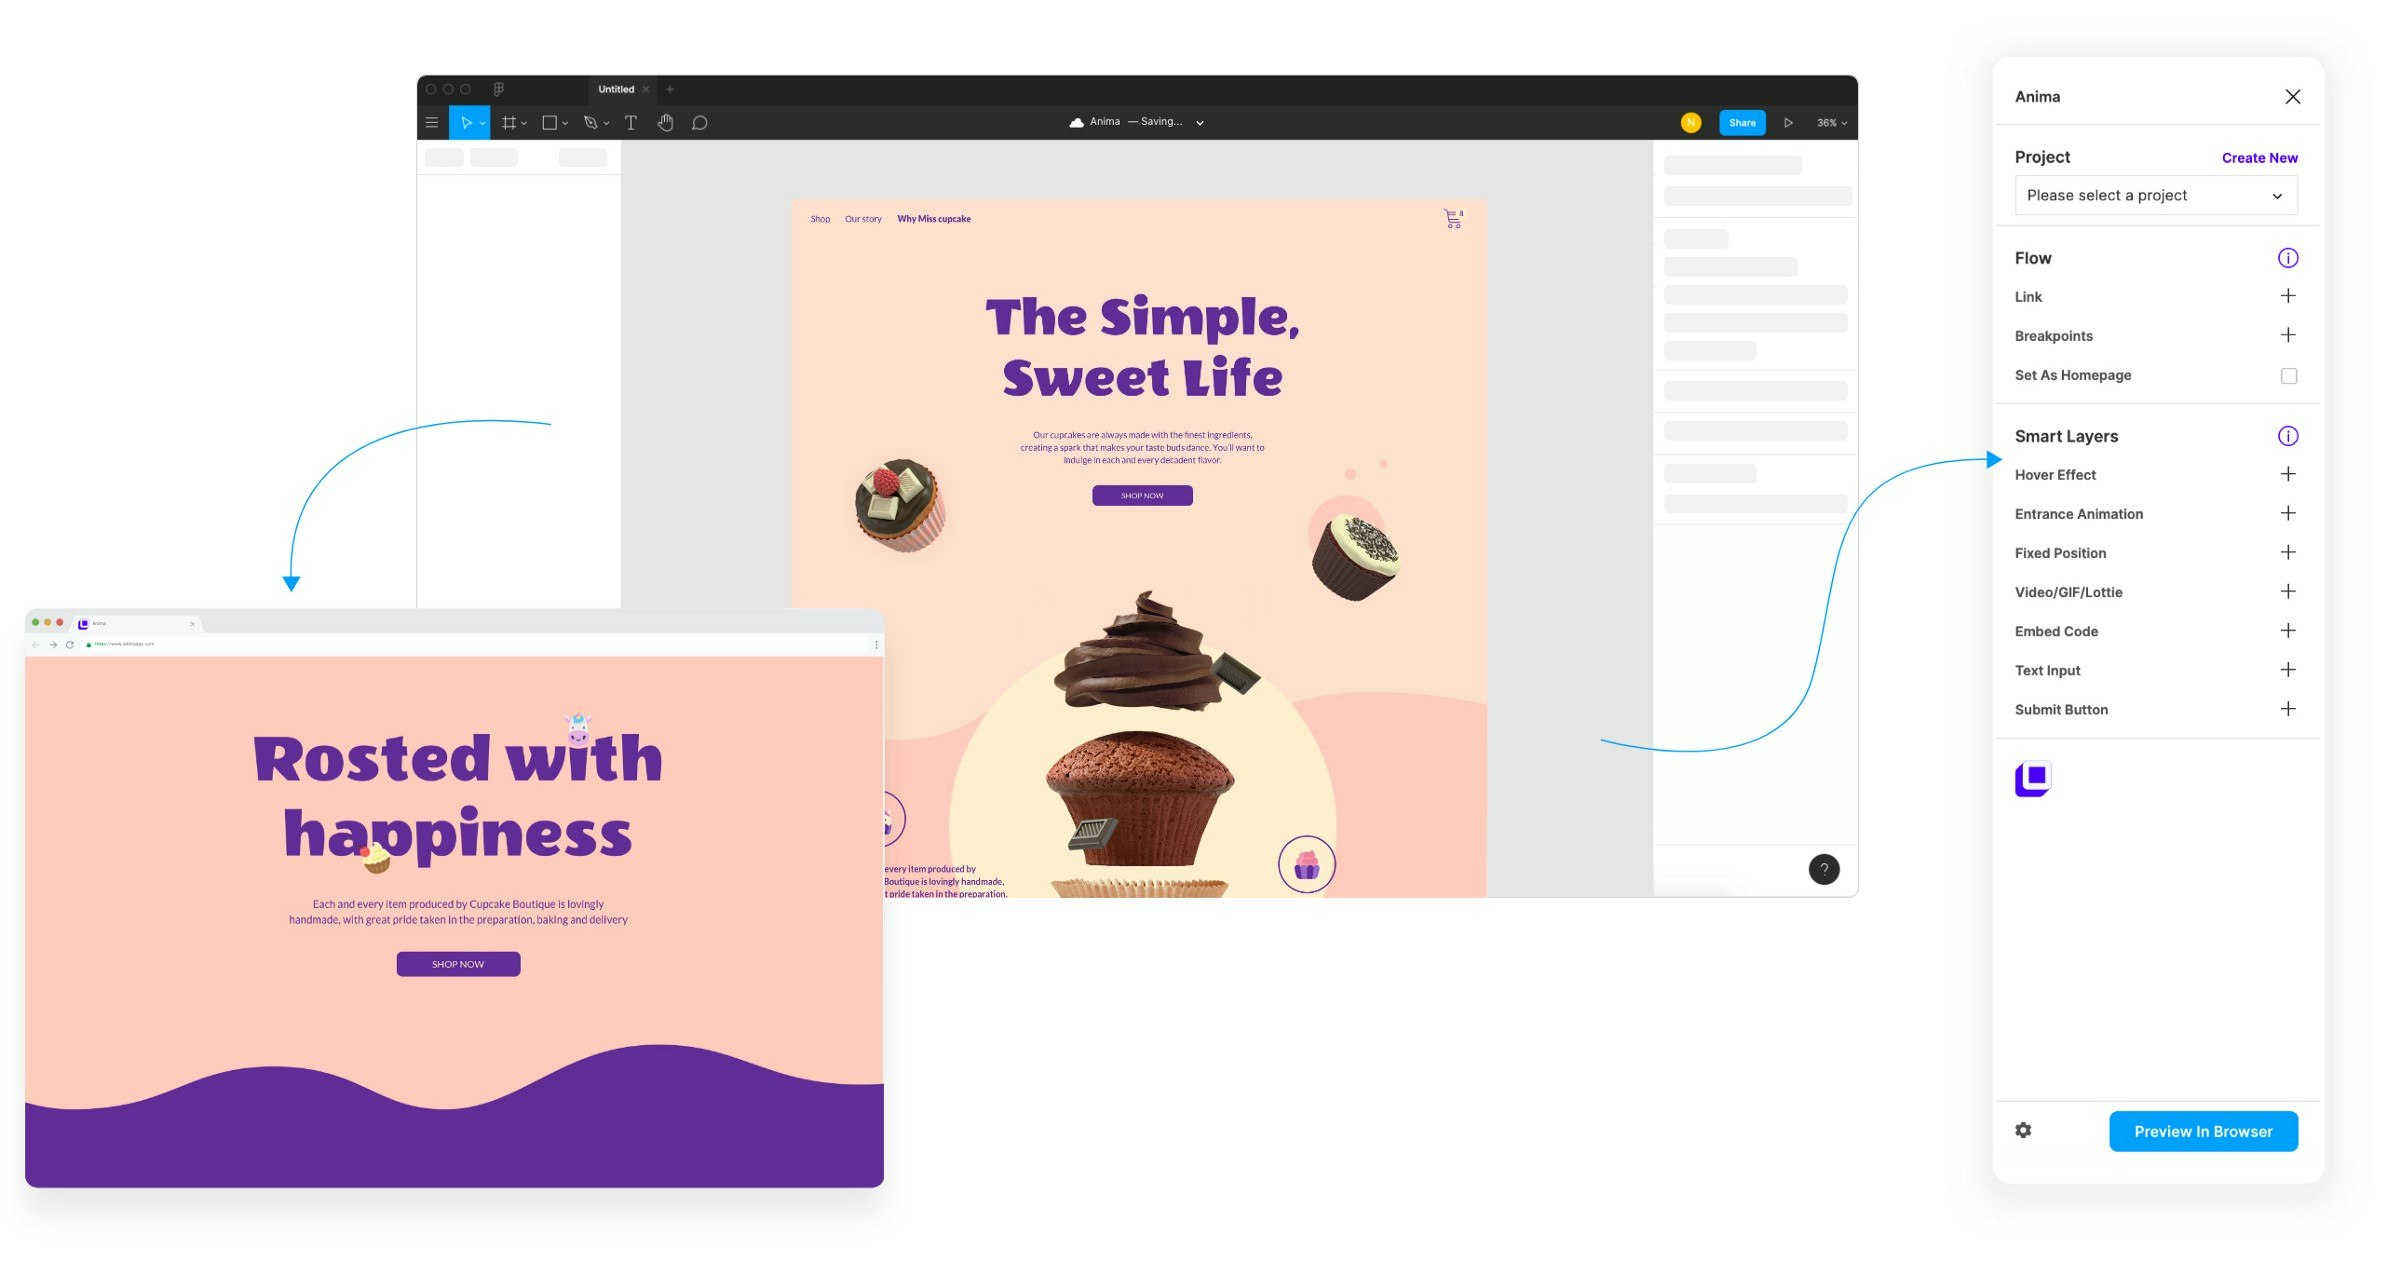Switch to the Untitled file tab
The width and height of the screenshot is (2400, 1261).
pos(616,89)
